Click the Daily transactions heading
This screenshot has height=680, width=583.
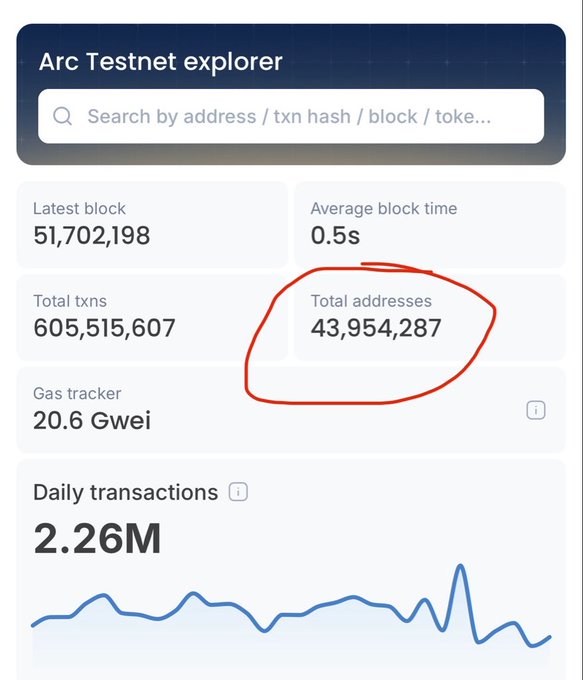click(125, 492)
